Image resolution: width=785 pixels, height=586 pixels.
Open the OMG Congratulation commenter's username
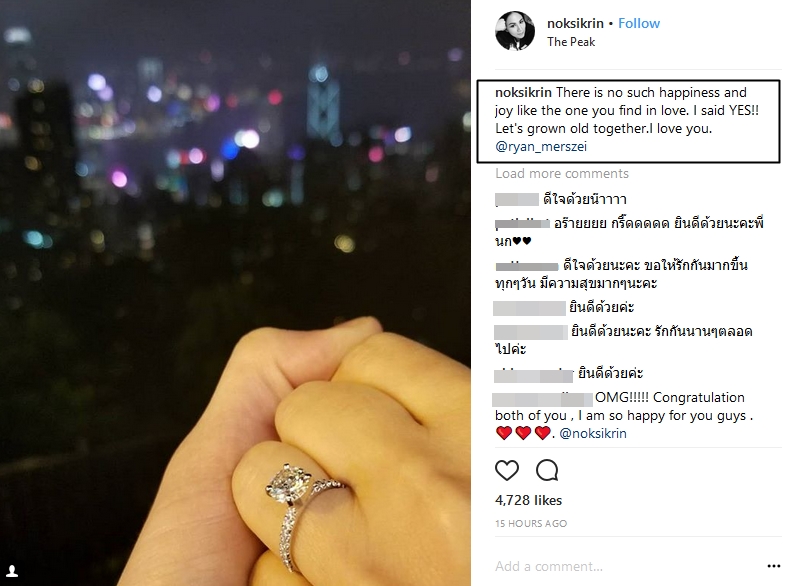point(543,399)
